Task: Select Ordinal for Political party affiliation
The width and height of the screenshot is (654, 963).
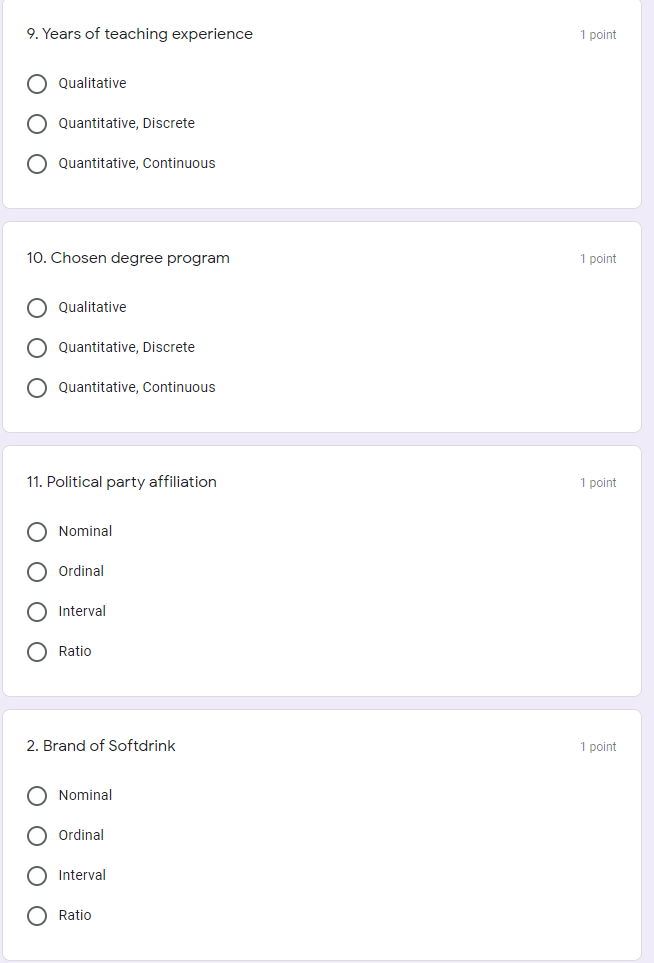Action: click(x=37, y=572)
